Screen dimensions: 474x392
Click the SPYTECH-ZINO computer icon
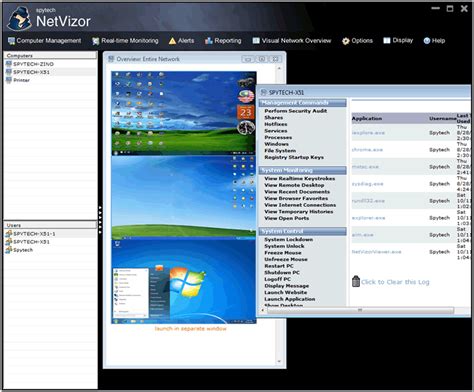click(x=9, y=64)
